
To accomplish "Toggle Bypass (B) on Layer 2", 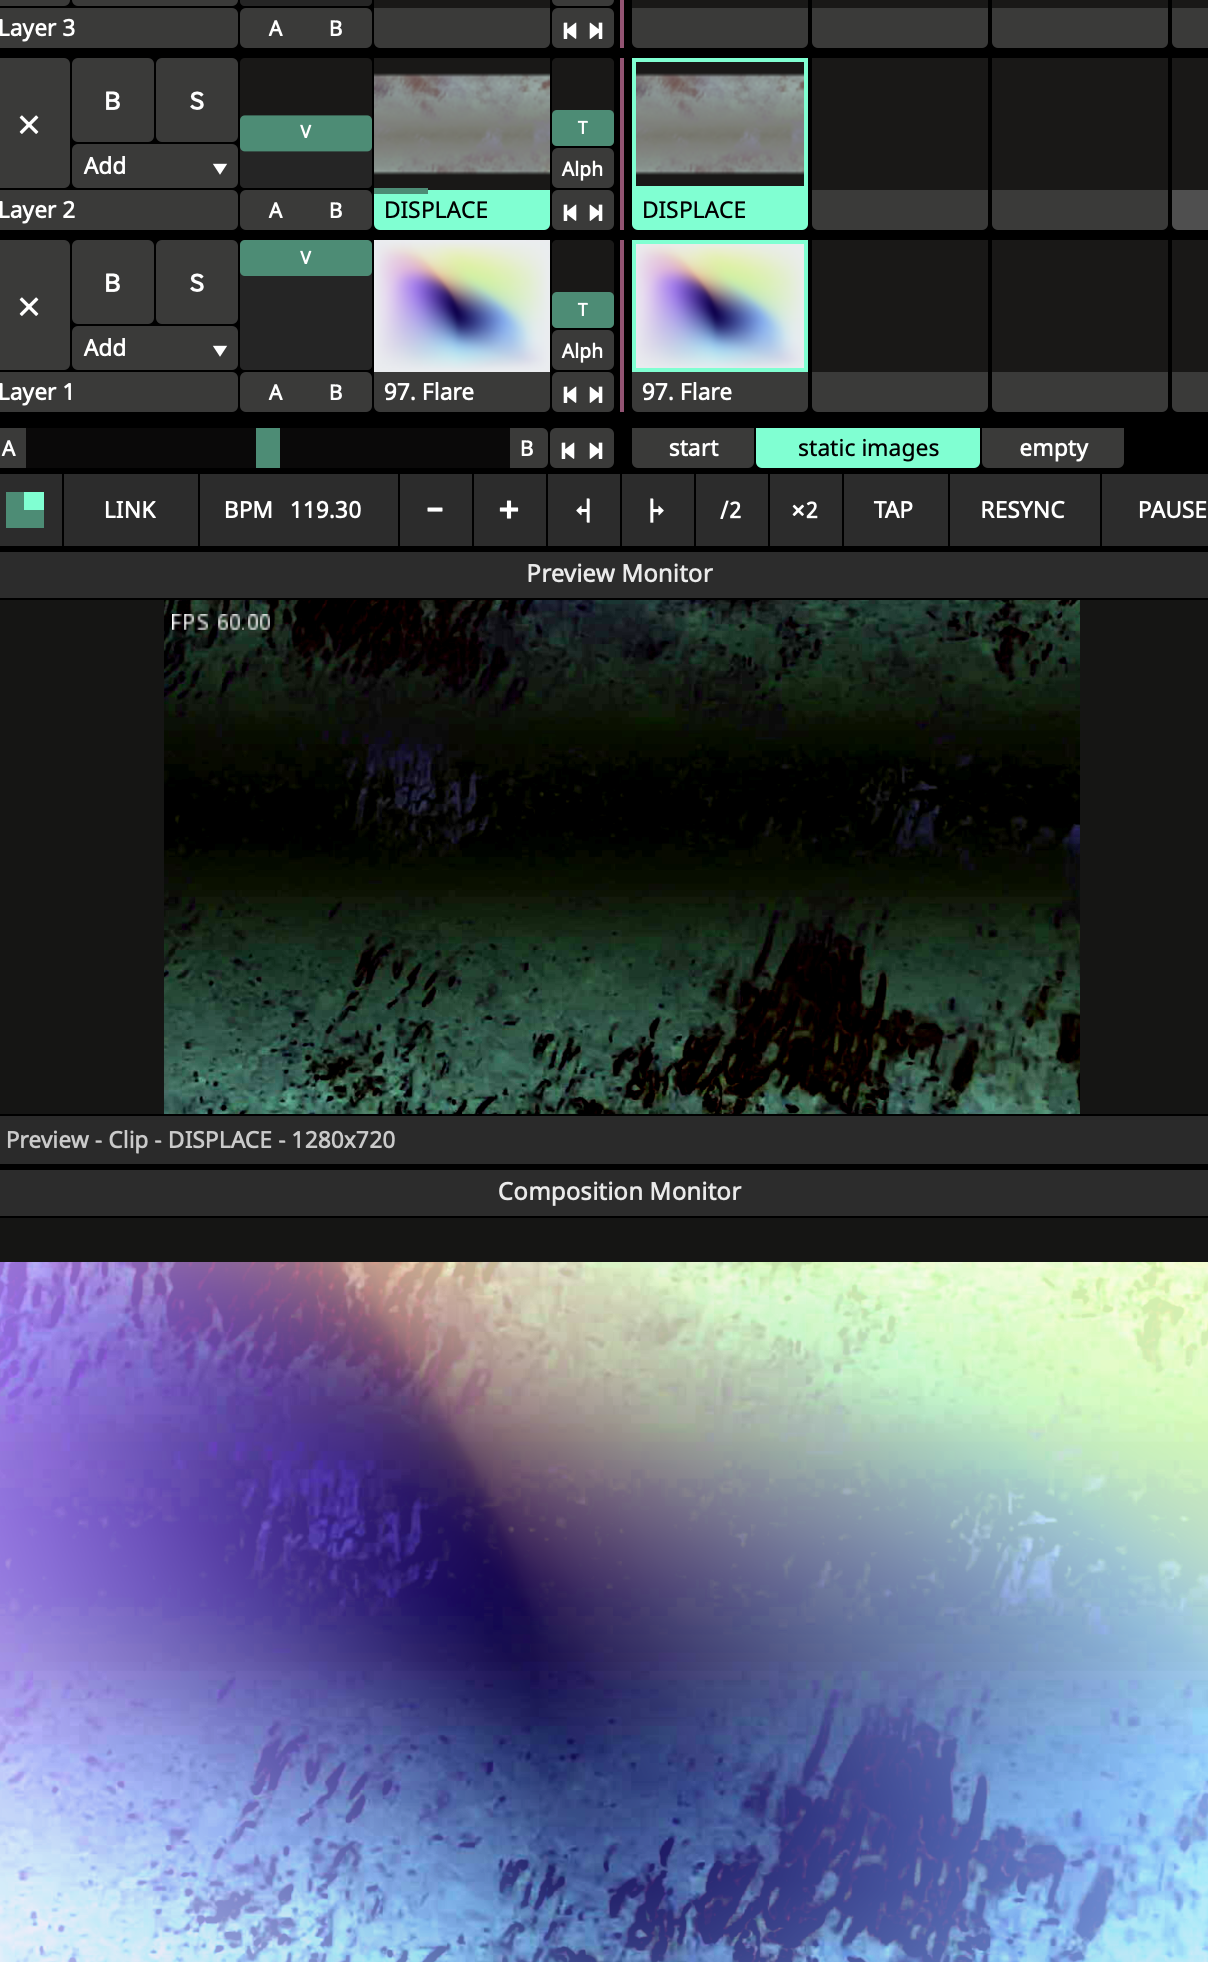I will click(113, 101).
